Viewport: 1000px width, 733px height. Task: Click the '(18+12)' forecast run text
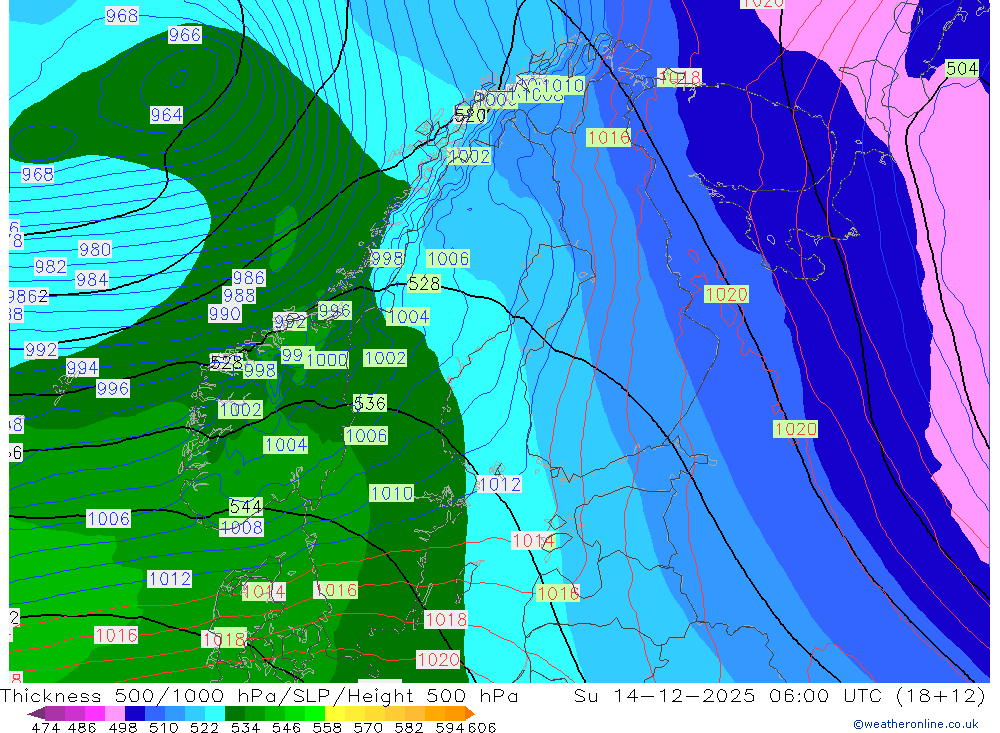[941, 696]
